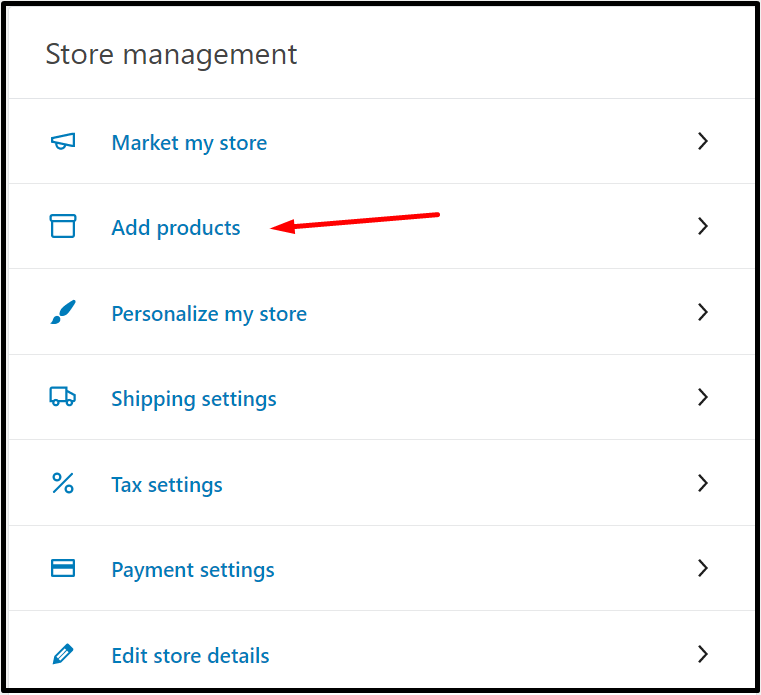Click the Store management heading

tap(171, 54)
